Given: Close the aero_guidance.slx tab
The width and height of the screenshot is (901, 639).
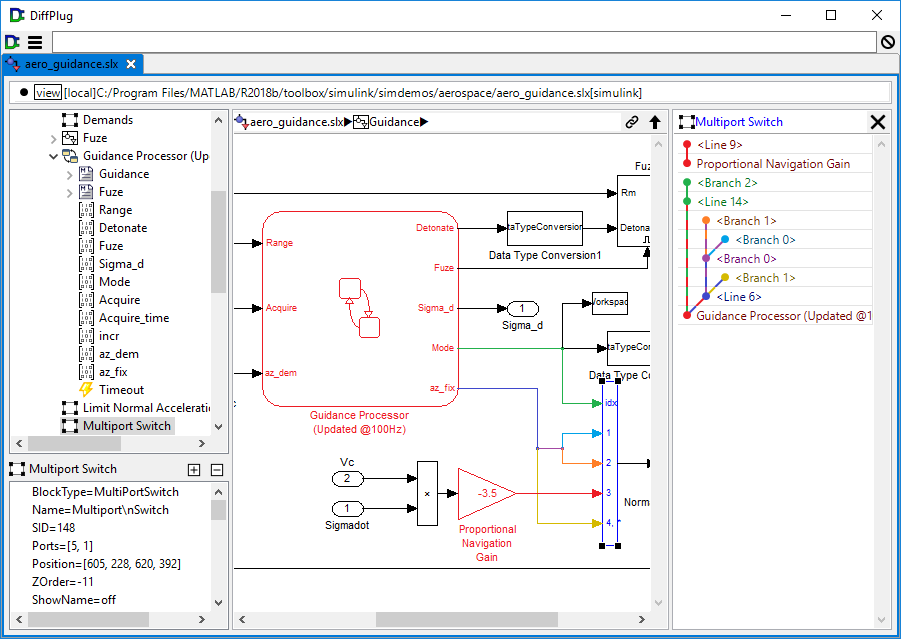Looking at the screenshot, I should 131,64.
